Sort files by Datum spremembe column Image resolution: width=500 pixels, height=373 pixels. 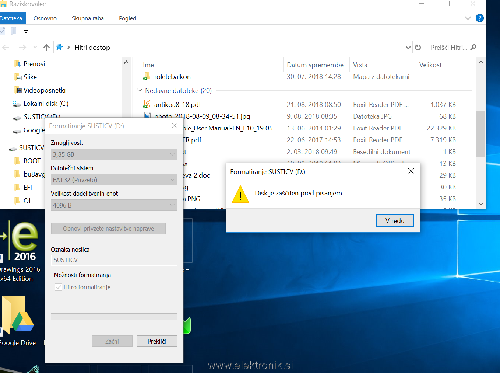(315, 65)
